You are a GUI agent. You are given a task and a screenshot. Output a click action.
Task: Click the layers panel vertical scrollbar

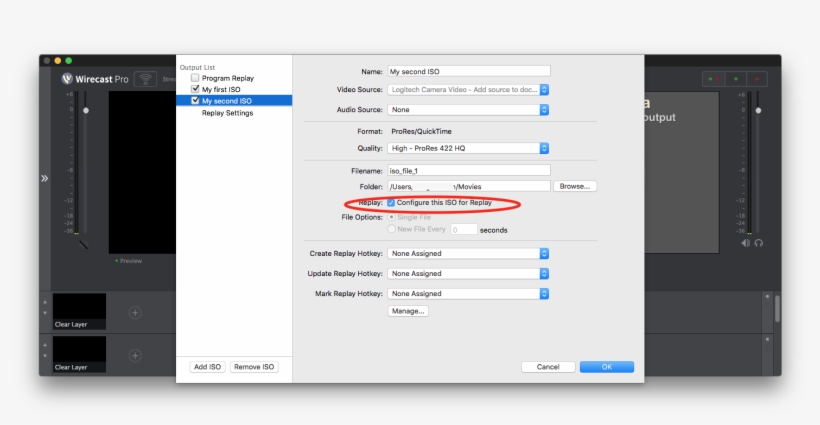[x=777, y=308]
